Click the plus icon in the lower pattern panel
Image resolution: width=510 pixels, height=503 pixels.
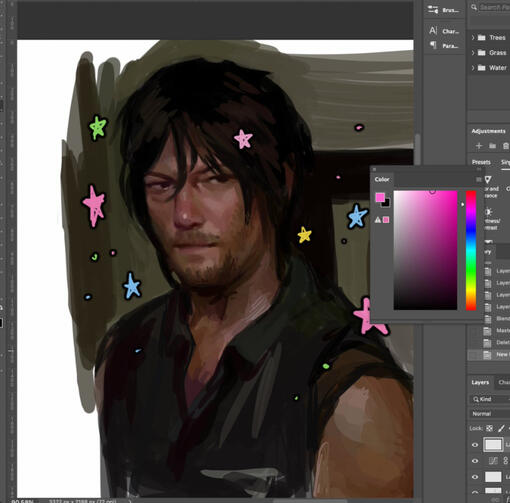(x=479, y=146)
